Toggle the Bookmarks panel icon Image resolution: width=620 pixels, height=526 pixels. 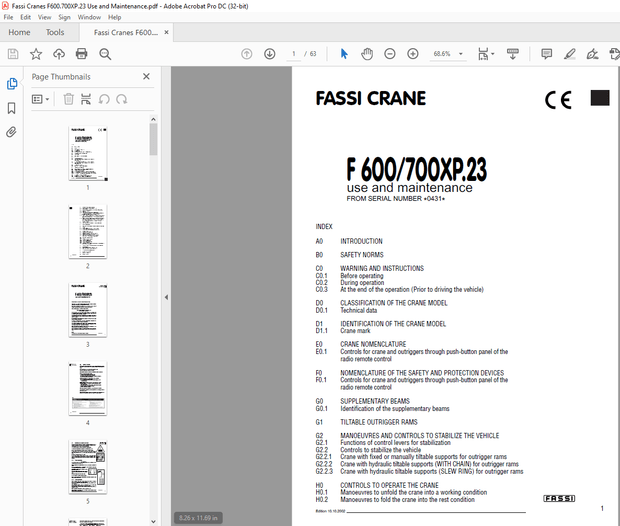[12, 108]
